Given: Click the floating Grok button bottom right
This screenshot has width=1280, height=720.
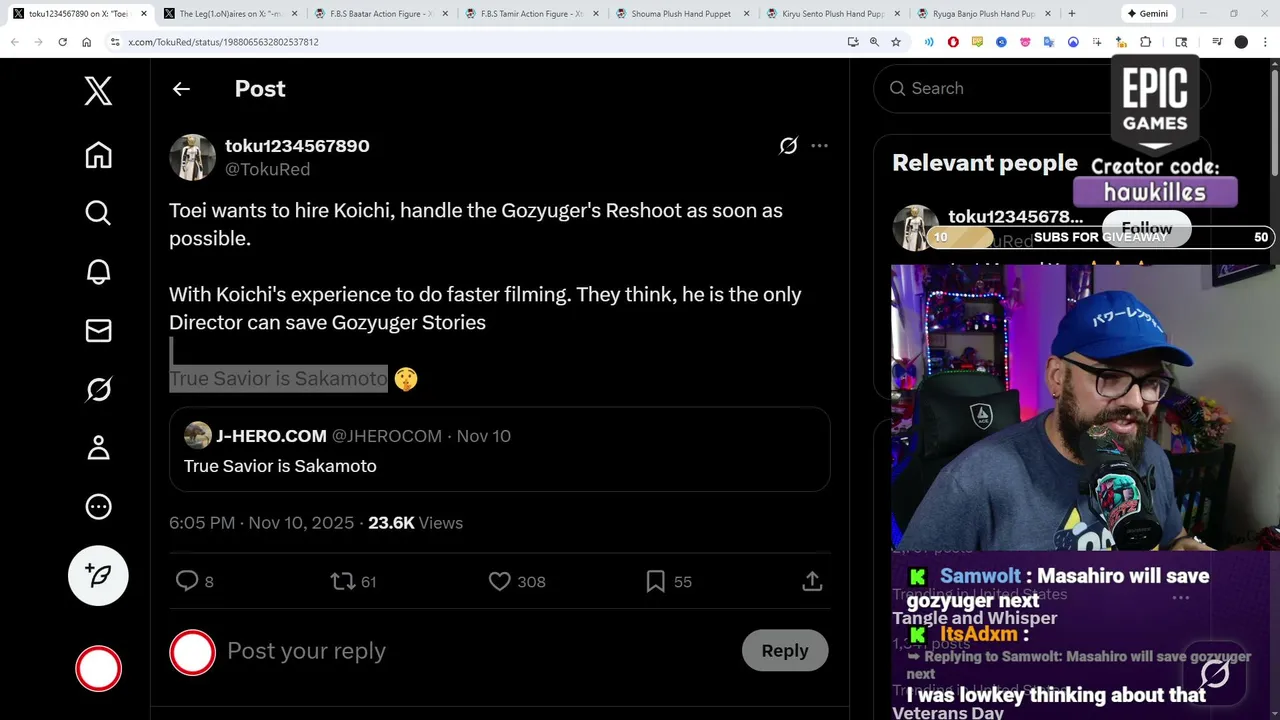Looking at the screenshot, I should coord(1215,674).
